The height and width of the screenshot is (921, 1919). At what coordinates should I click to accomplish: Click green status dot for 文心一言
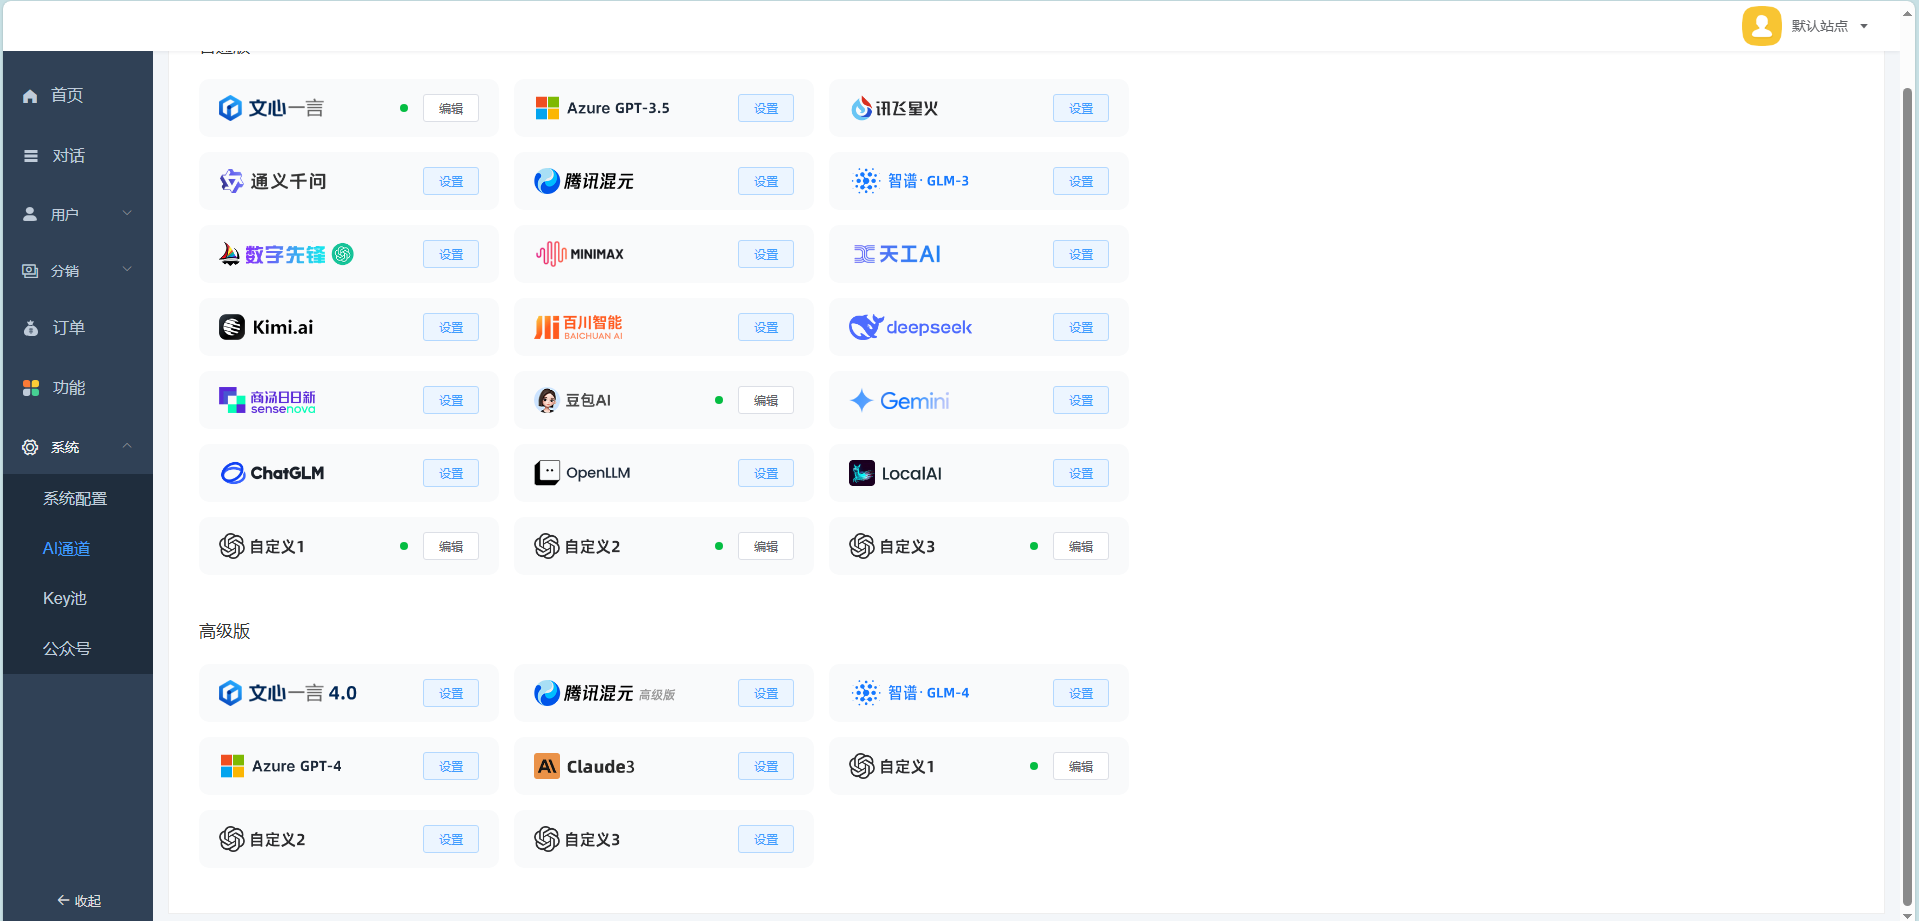point(404,108)
